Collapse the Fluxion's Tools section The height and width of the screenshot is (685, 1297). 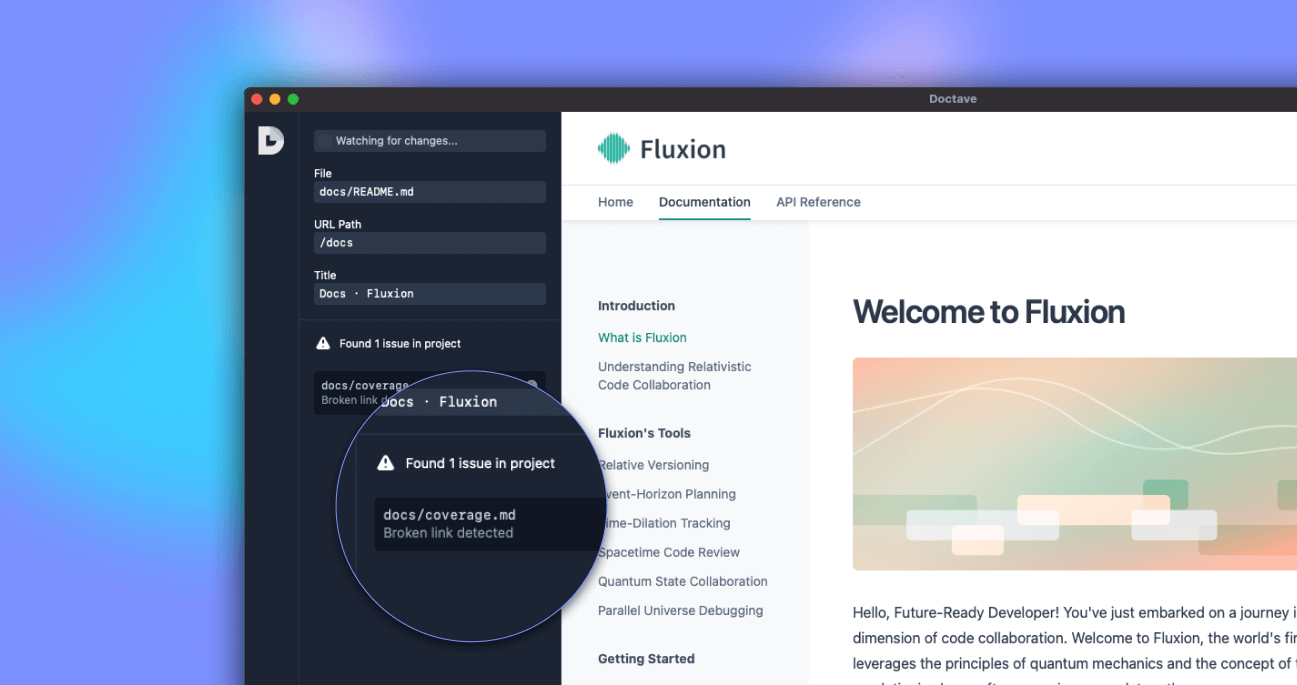coord(643,433)
